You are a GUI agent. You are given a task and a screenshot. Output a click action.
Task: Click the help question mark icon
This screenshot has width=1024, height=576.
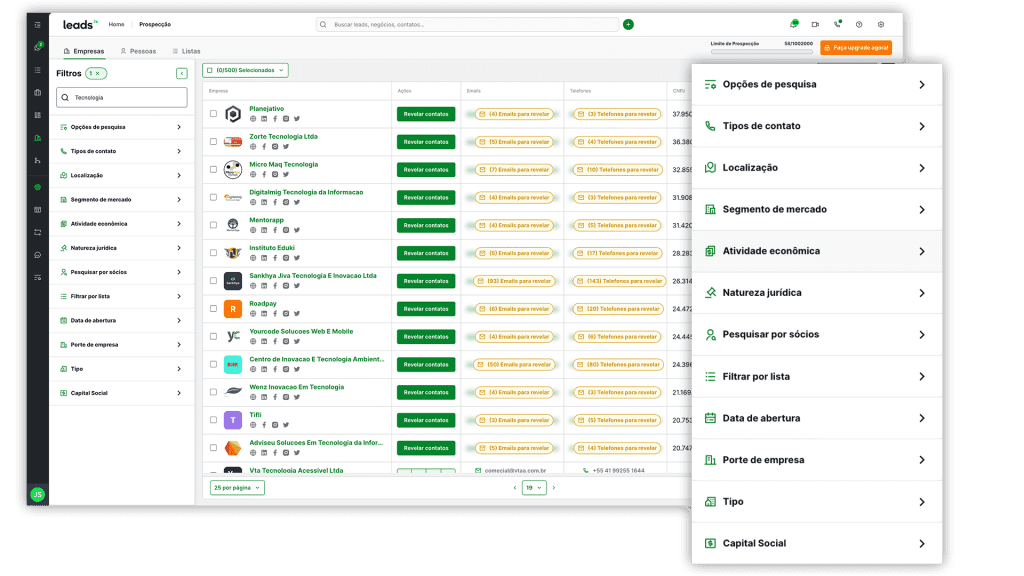point(859,24)
